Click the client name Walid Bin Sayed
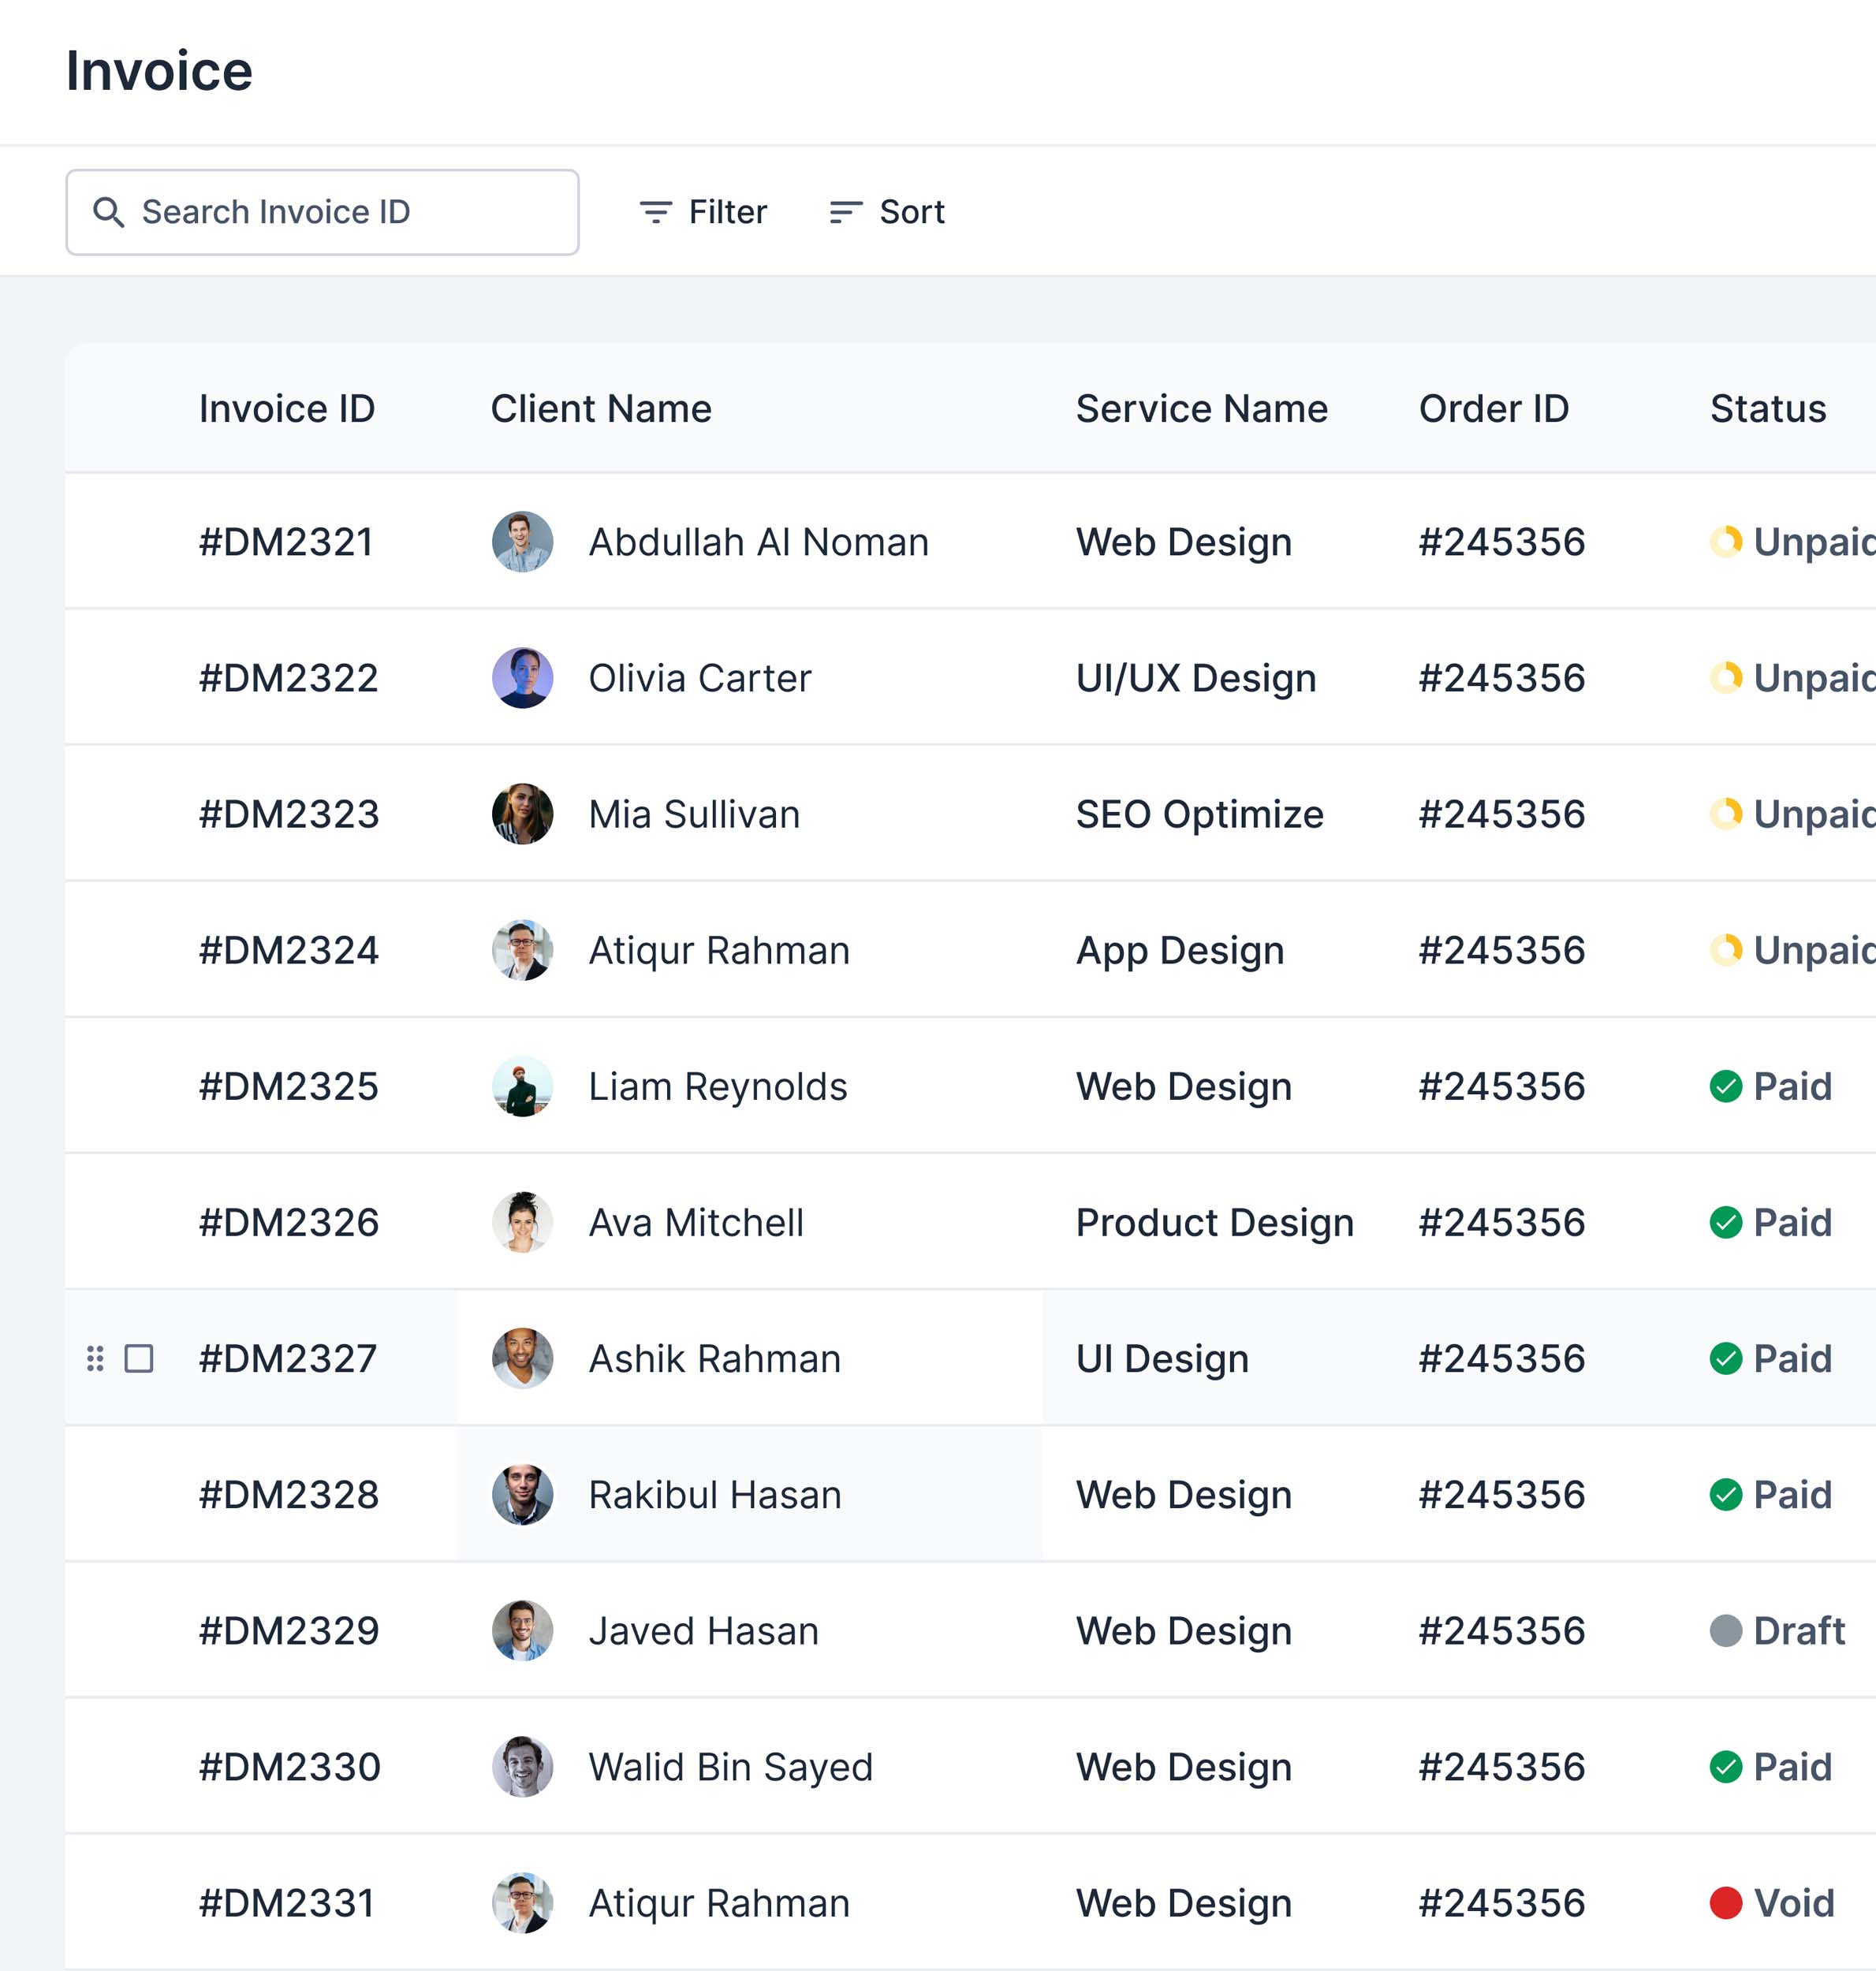The height and width of the screenshot is (1971, 1876). pyautogui.click(x=730, y=1766)
